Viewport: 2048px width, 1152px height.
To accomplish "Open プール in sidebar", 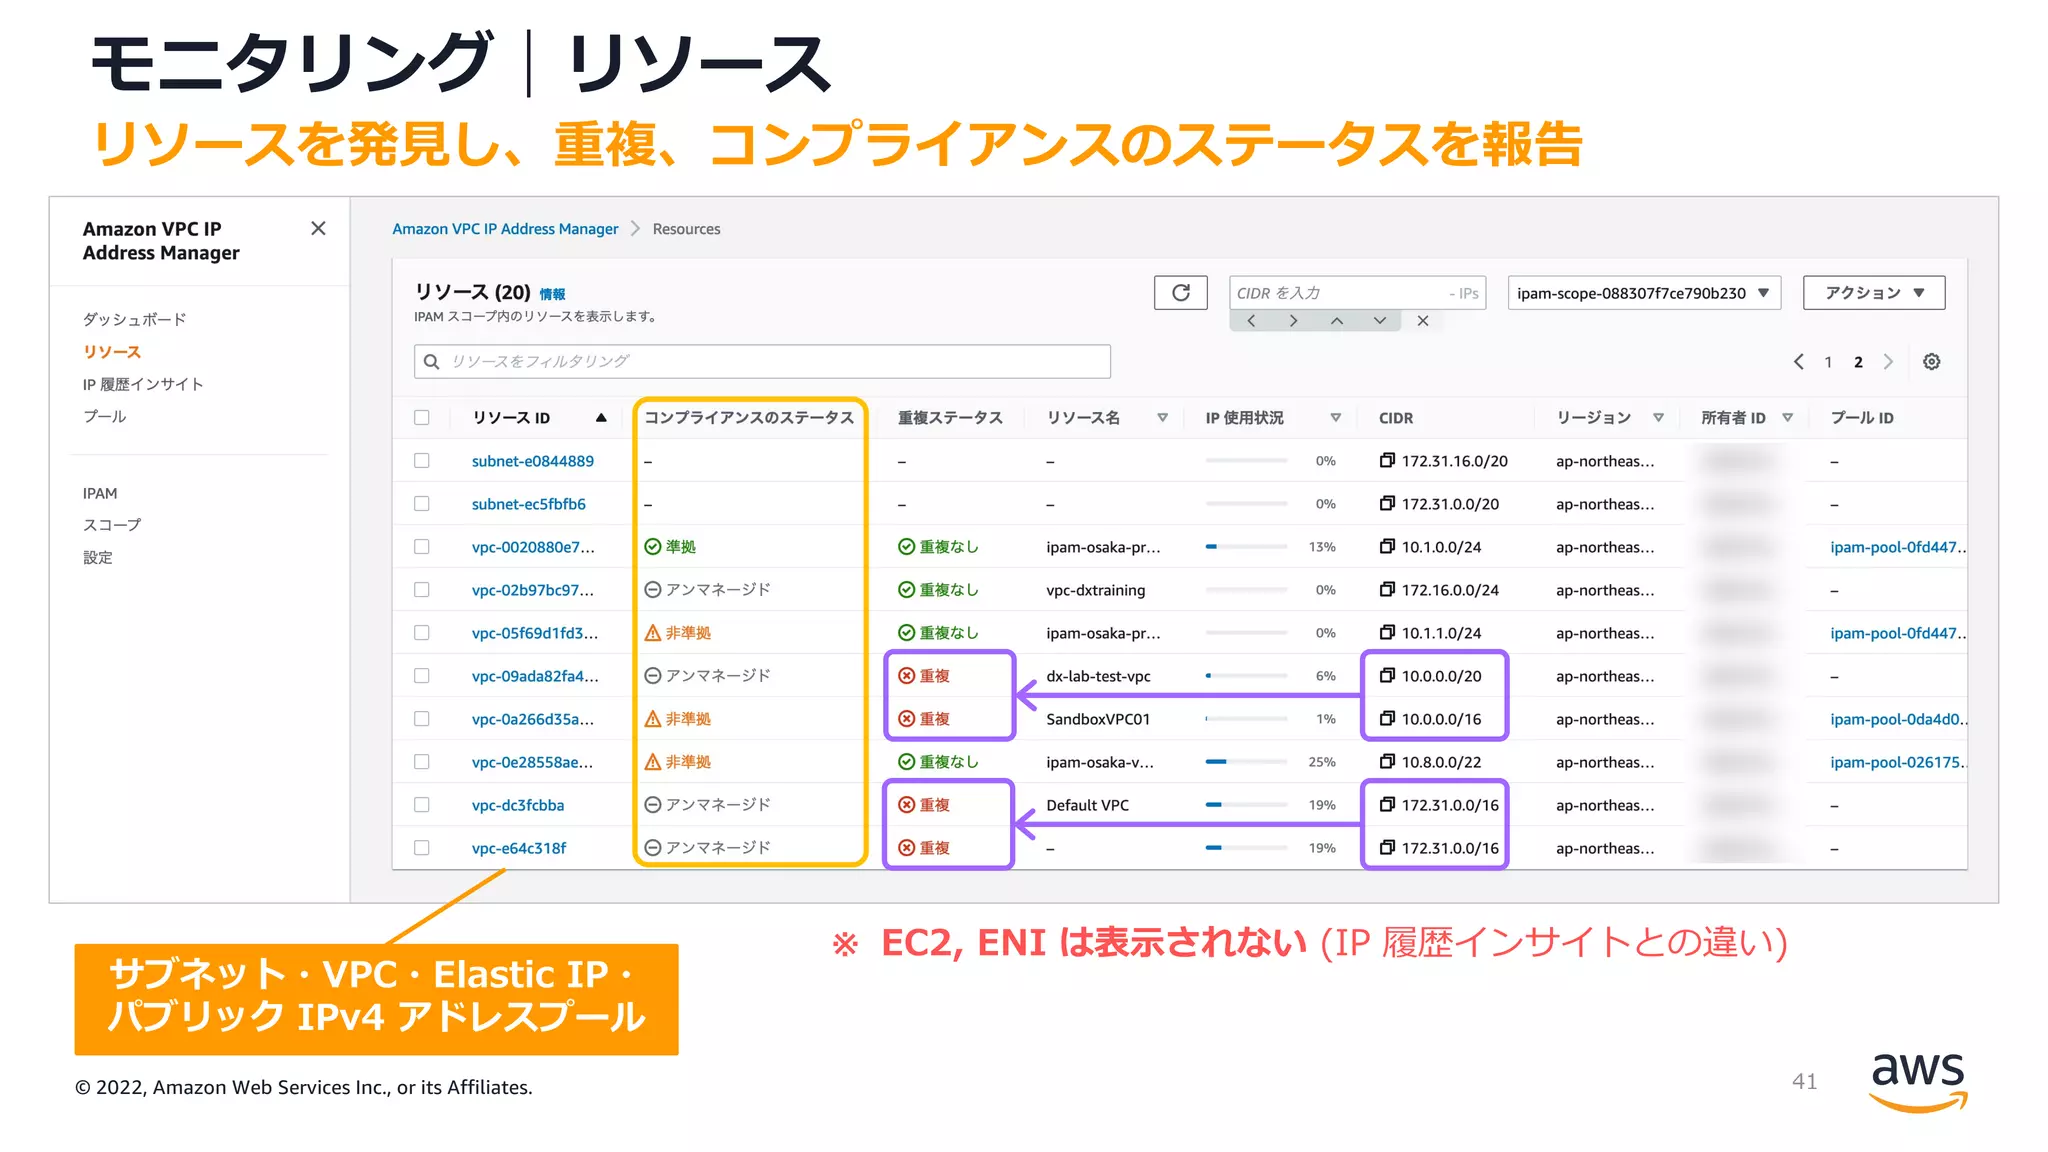I will click(104, 416).
